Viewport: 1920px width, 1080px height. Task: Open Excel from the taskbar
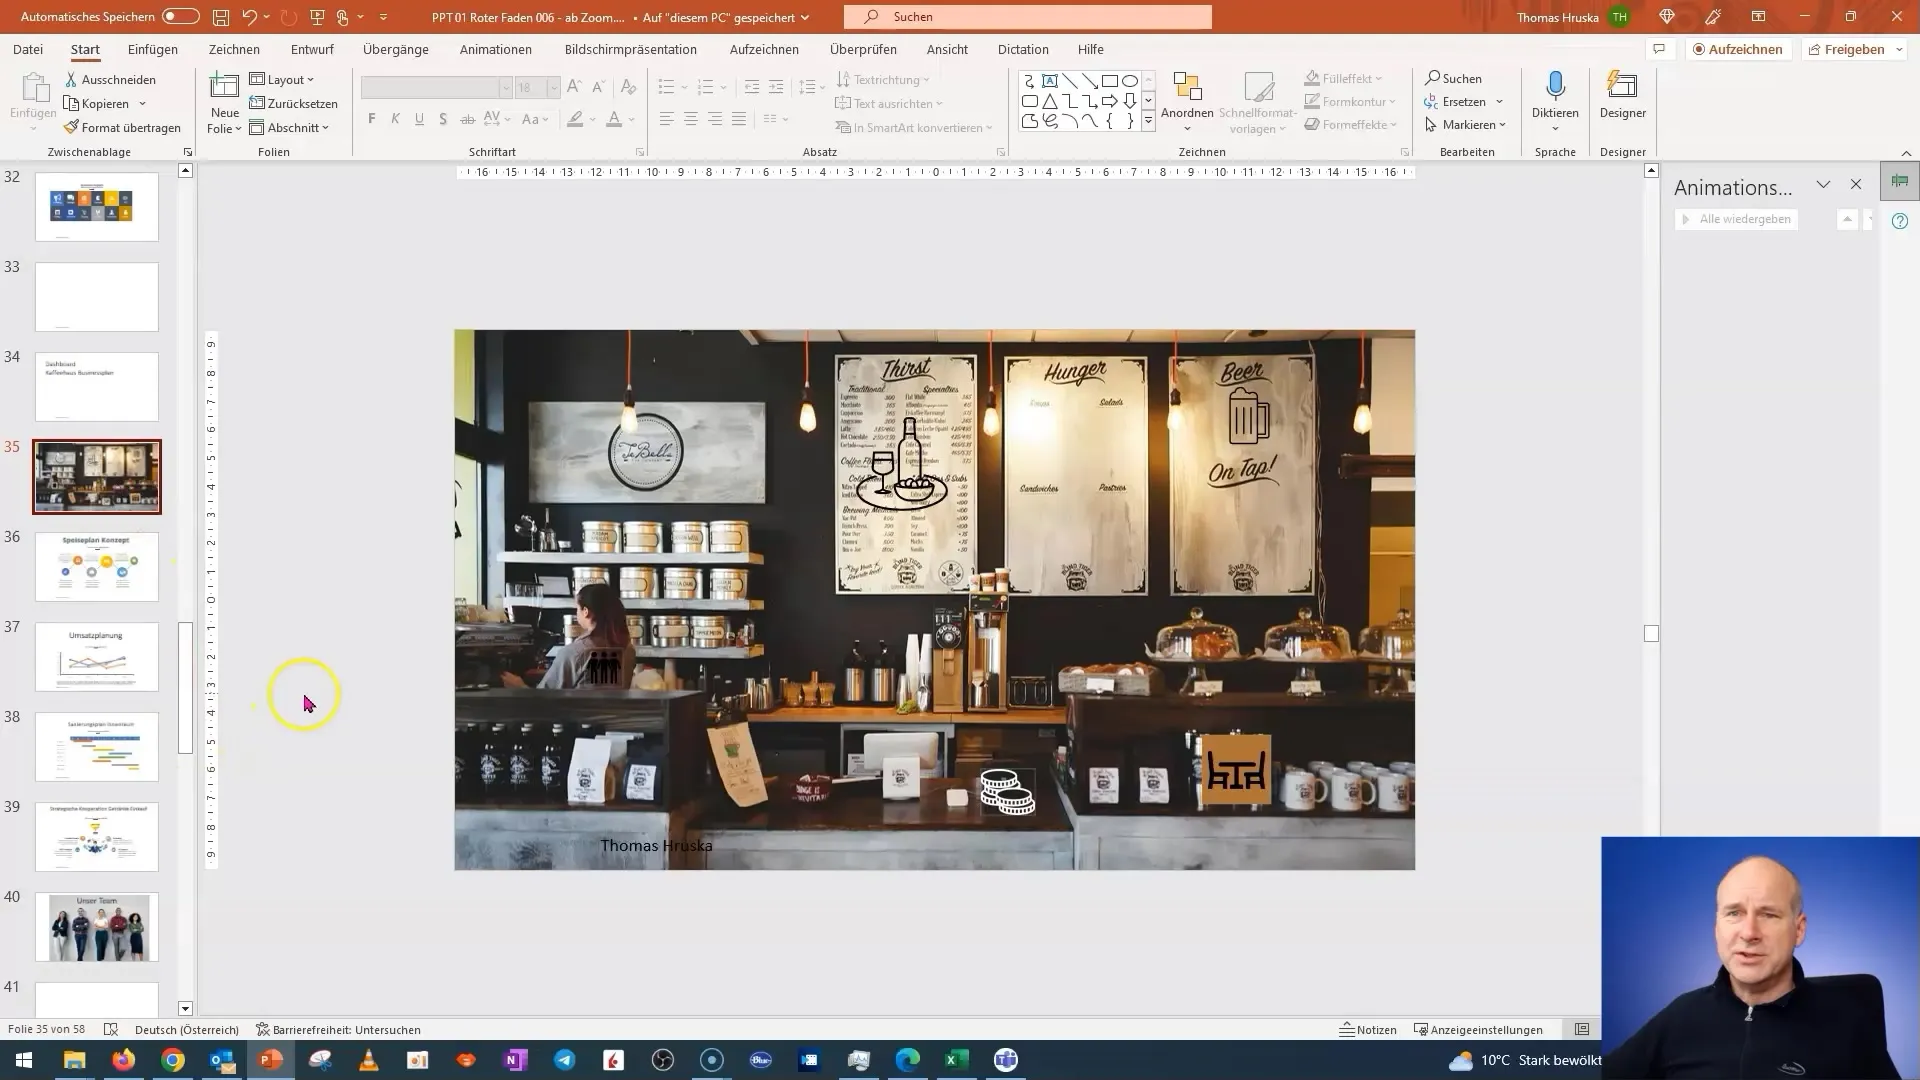(x=957, y=1060)
